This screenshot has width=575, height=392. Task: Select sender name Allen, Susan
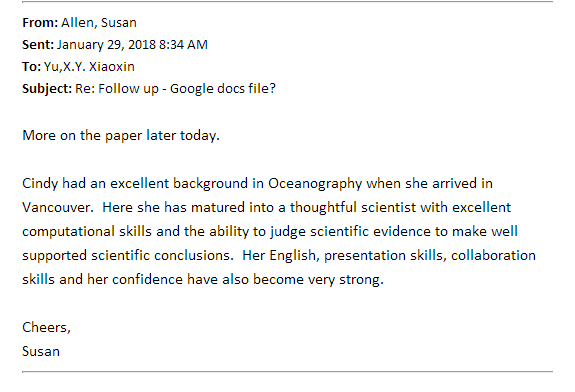click(99, 23)
